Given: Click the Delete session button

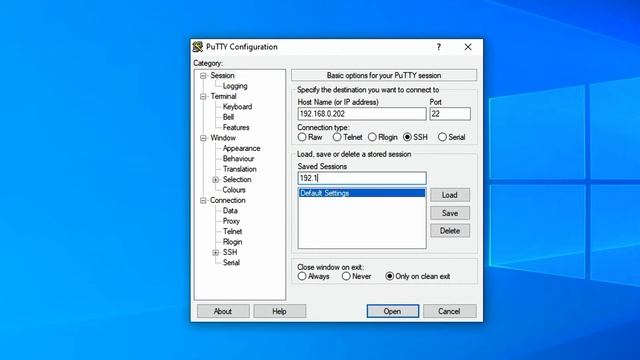Looking at the screenshot, I should pyautogui.click(x=450, y=231).
